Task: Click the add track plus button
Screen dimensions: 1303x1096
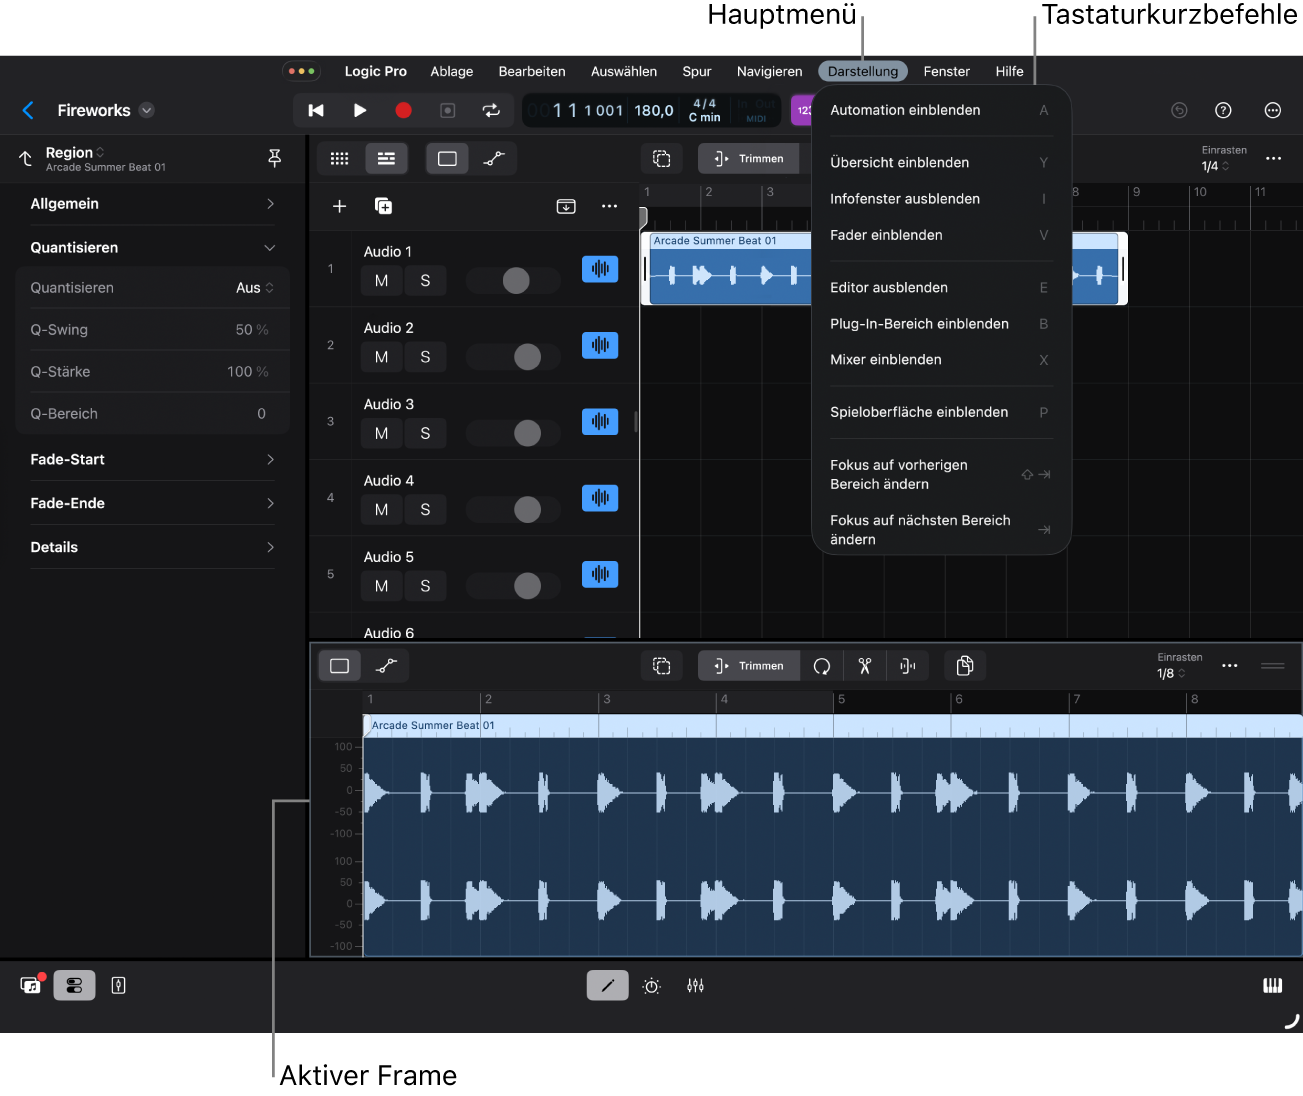Action: (340, 206)
